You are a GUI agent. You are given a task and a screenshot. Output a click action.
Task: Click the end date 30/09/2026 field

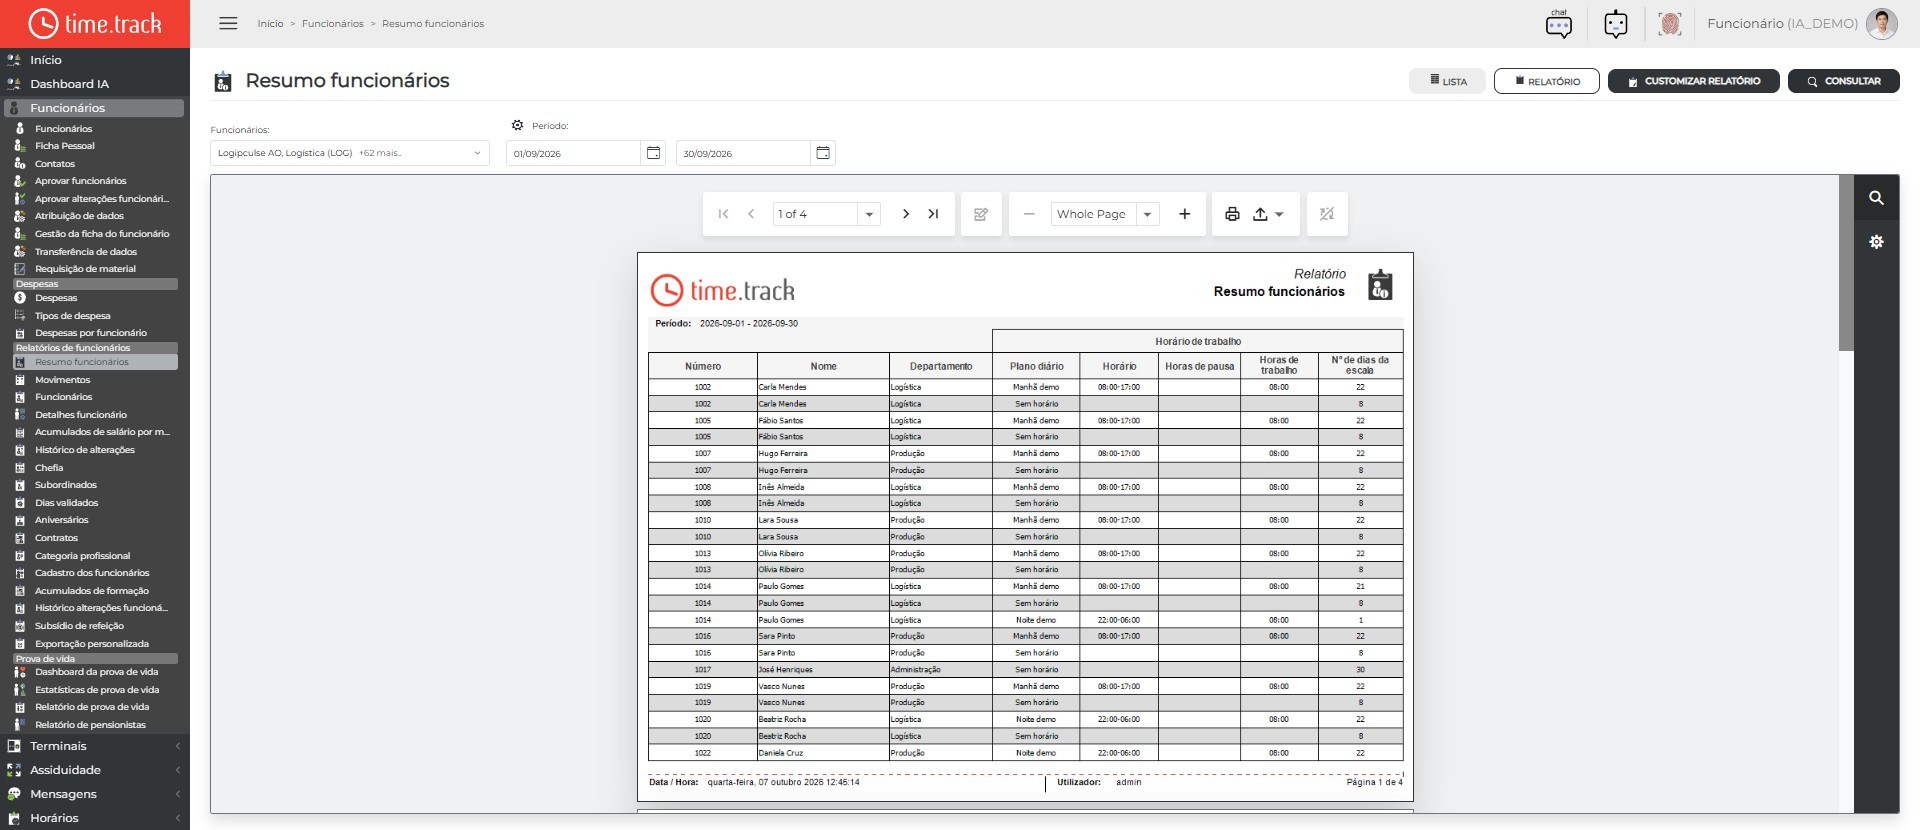point(742,153)
